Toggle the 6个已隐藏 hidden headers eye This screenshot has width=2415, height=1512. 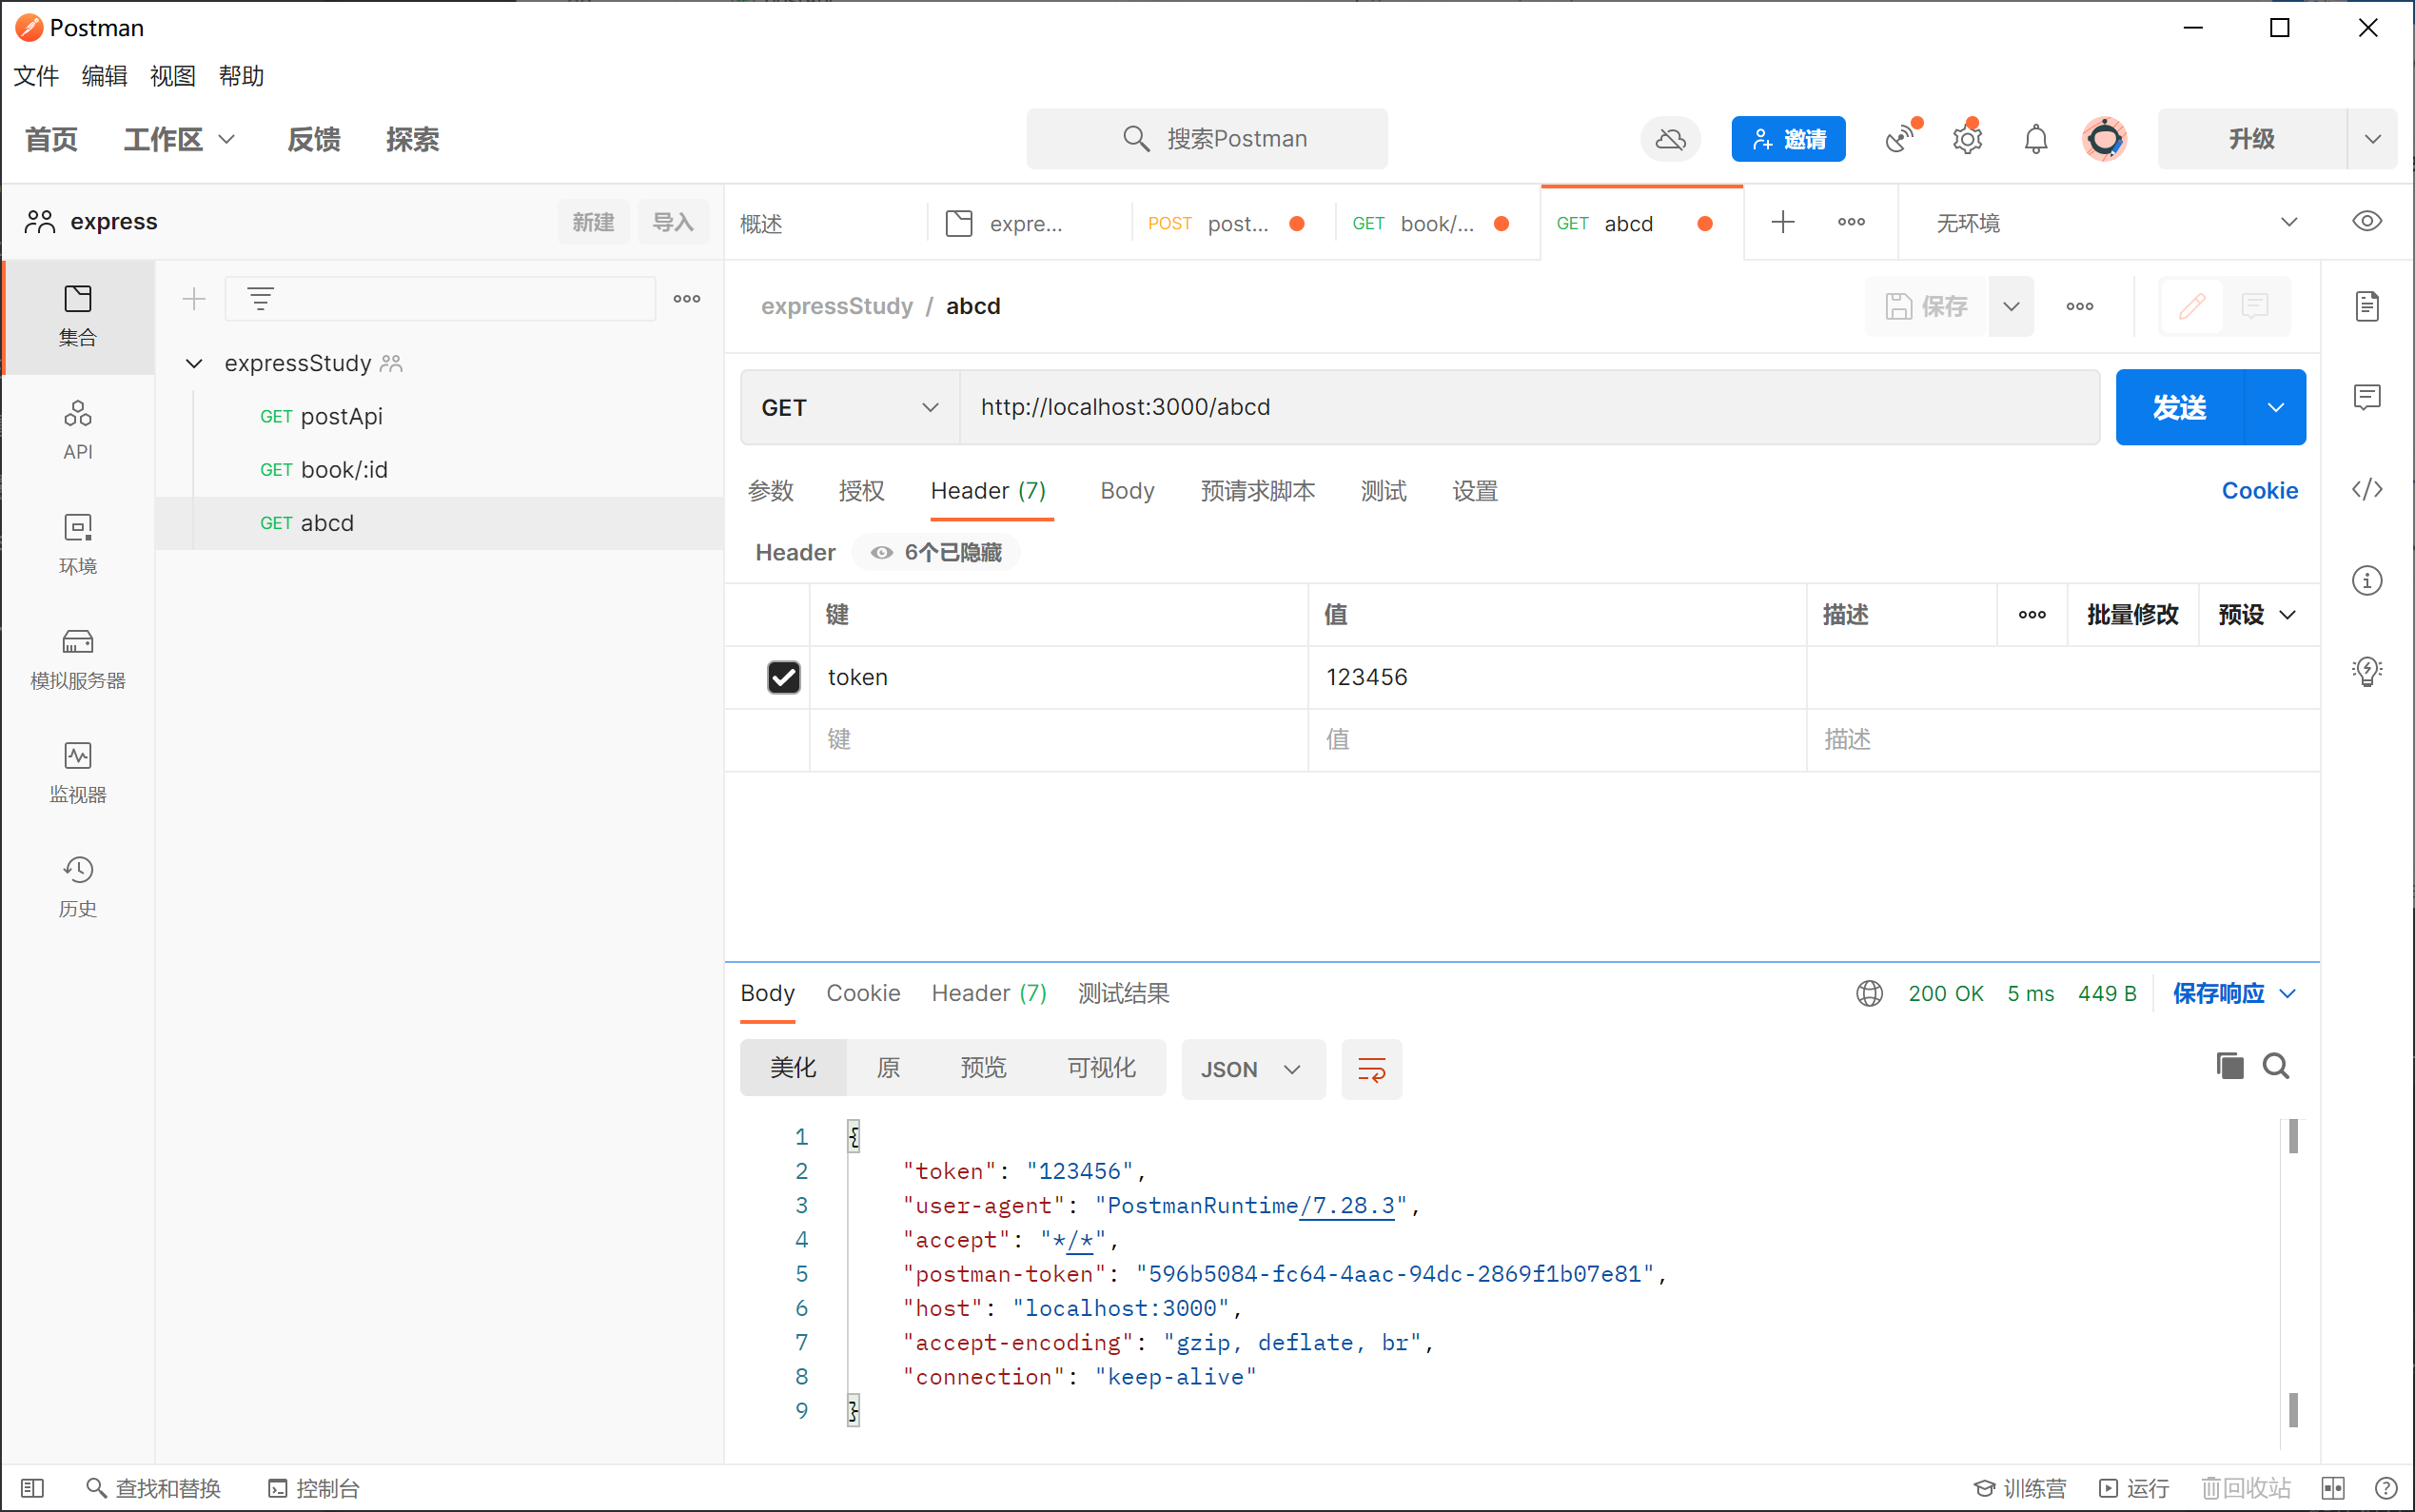936,552
